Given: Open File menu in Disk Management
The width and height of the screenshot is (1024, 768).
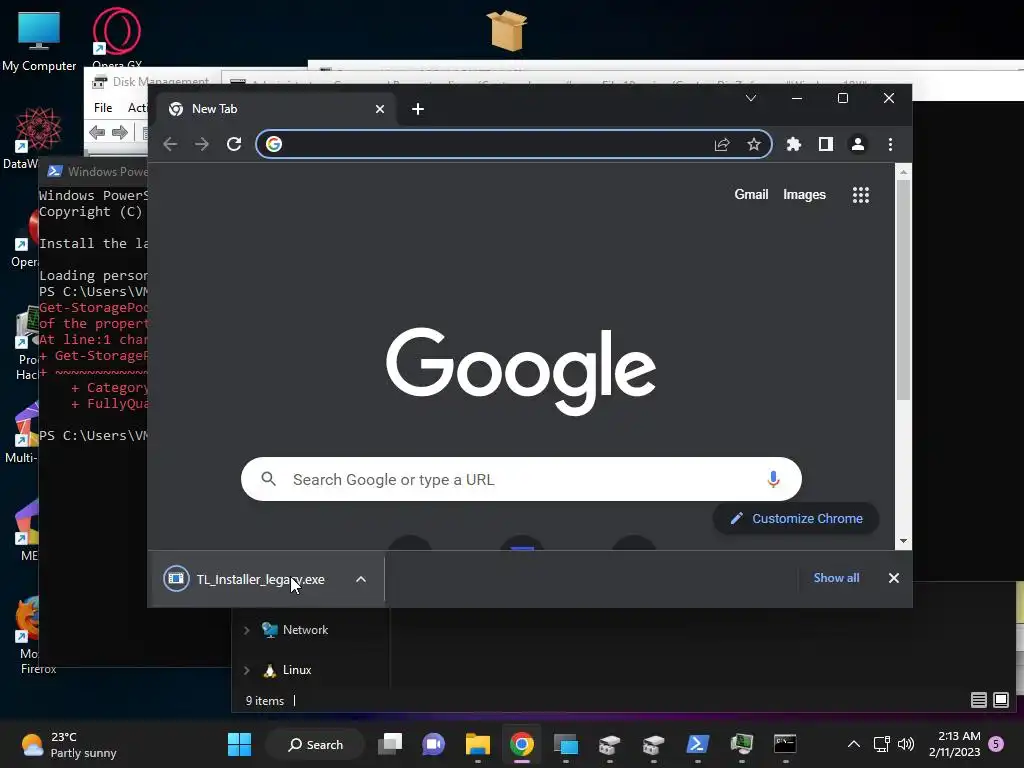Looking at the screenshot, I should 103,108.
